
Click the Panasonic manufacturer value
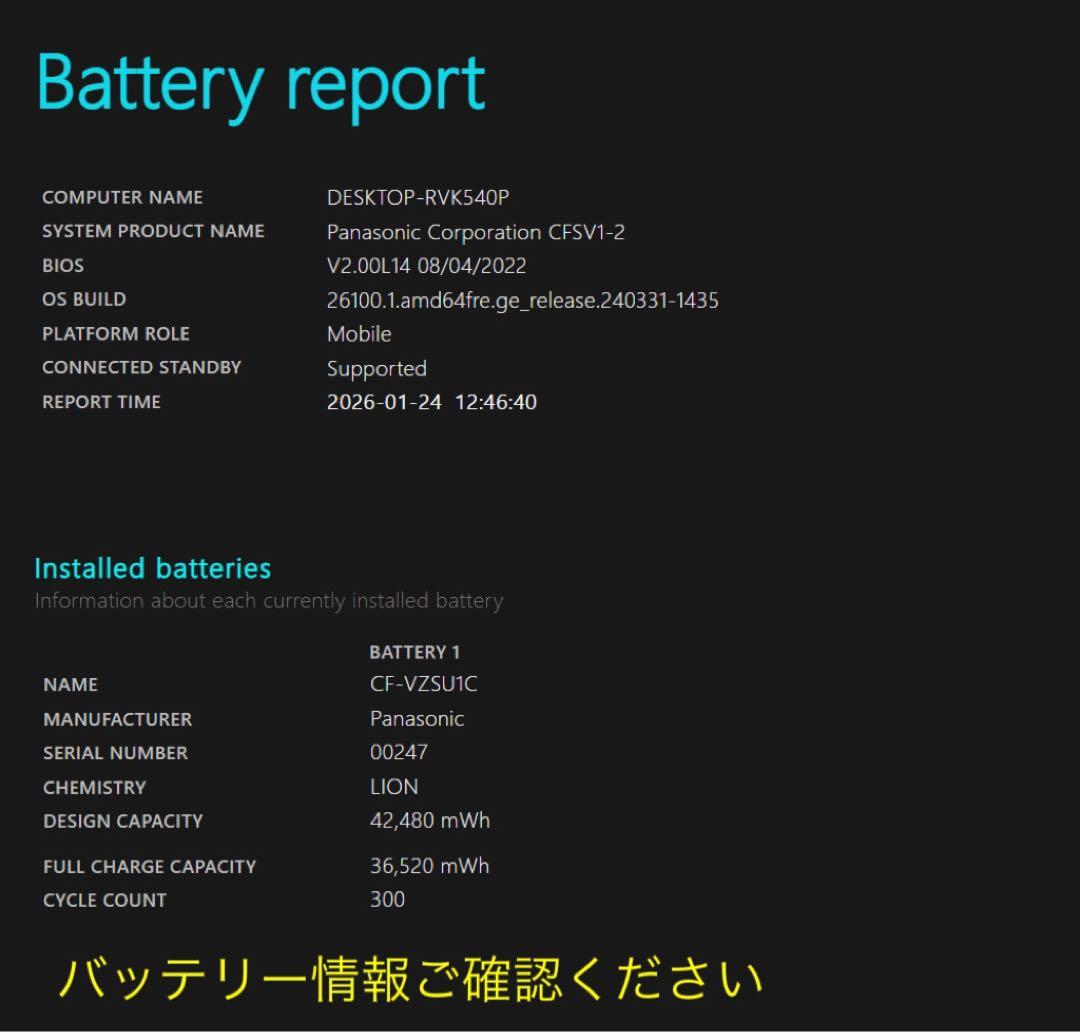(x=416, y=718)
